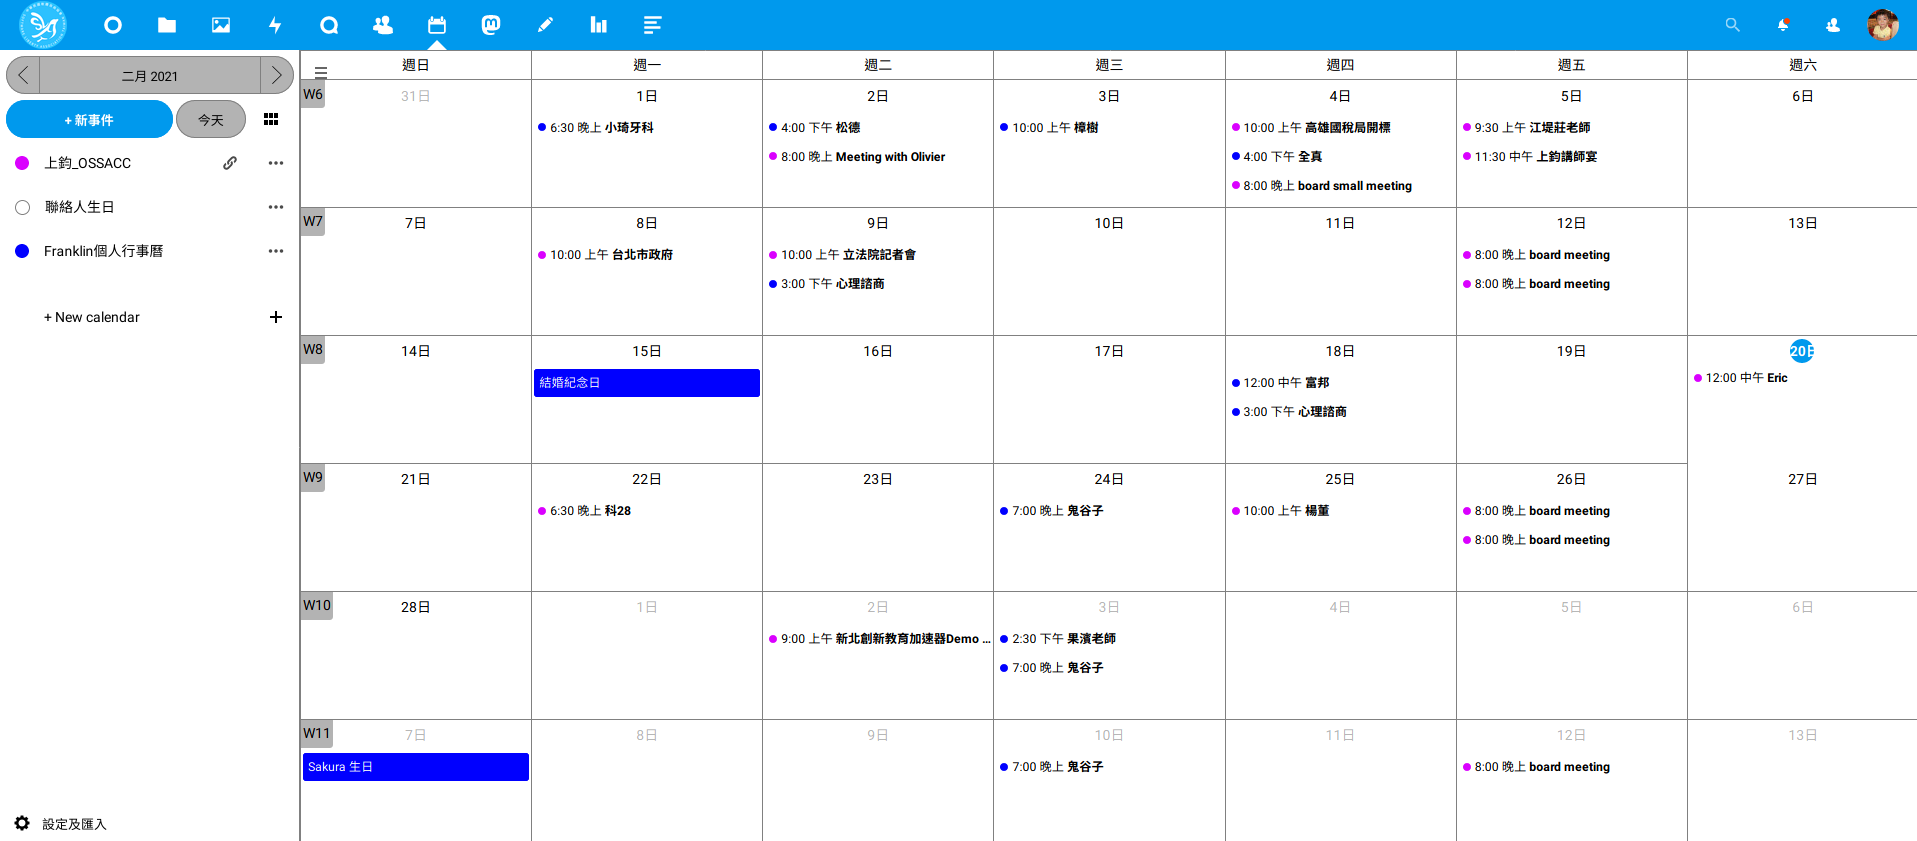Open week W9 link
This screenshot has height=841, width=1917.
(313, 477)
